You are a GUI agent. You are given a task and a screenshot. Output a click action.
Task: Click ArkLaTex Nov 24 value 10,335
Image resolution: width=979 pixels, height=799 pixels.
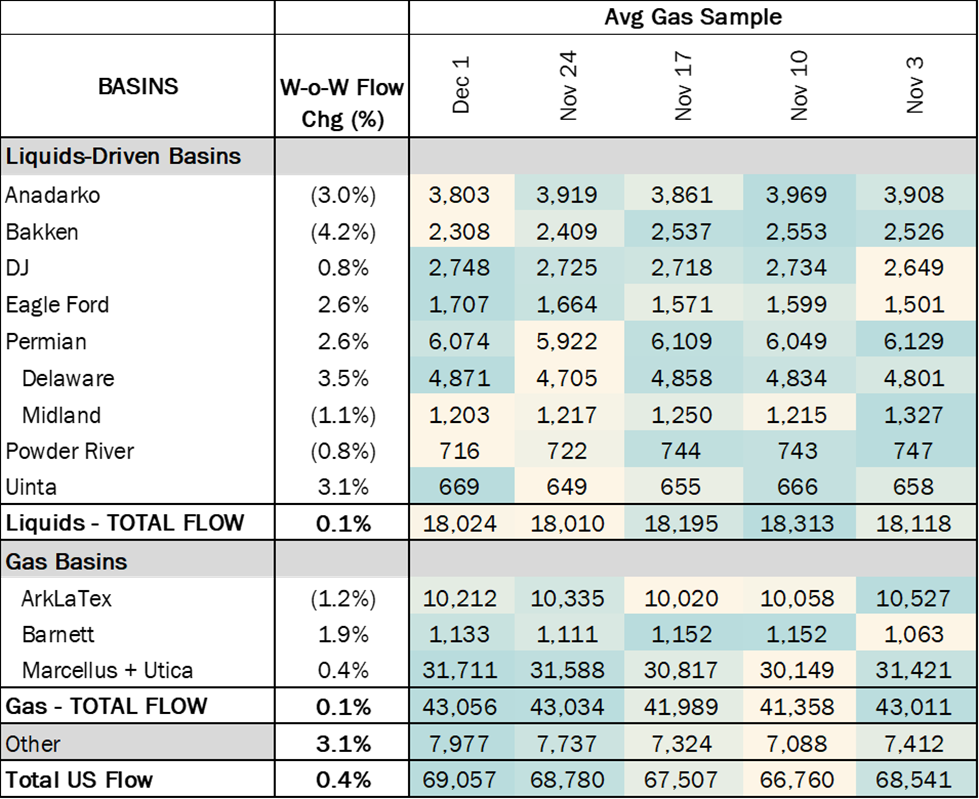coord(568,599)
